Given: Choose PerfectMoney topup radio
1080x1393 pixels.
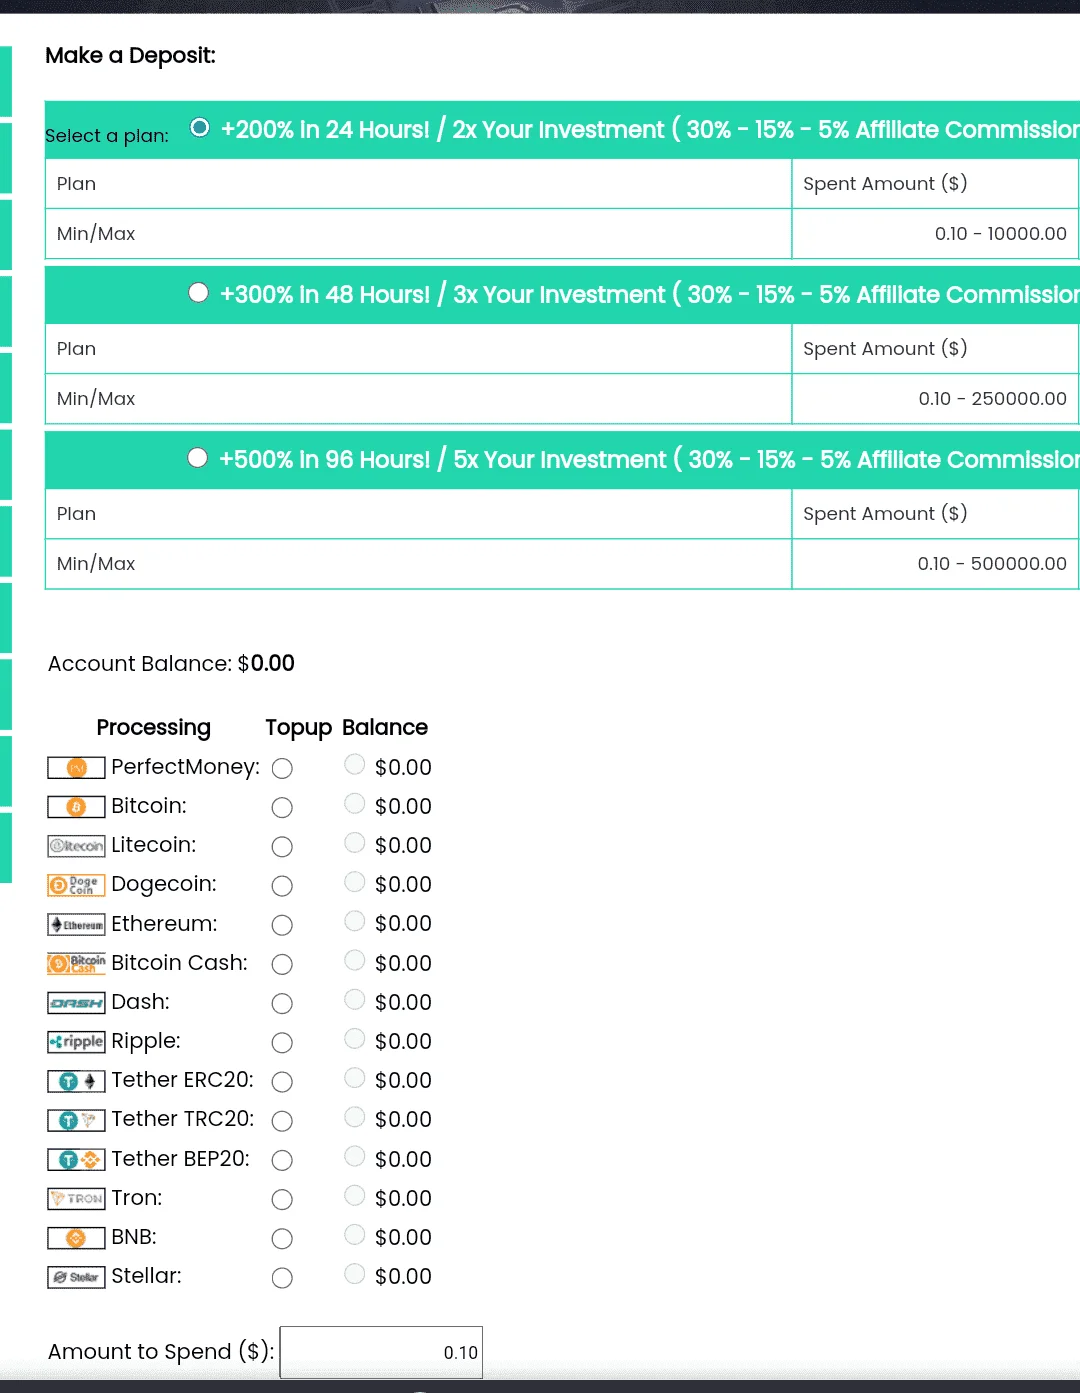Looking at the screenshot, I should [x=282, y=768].
